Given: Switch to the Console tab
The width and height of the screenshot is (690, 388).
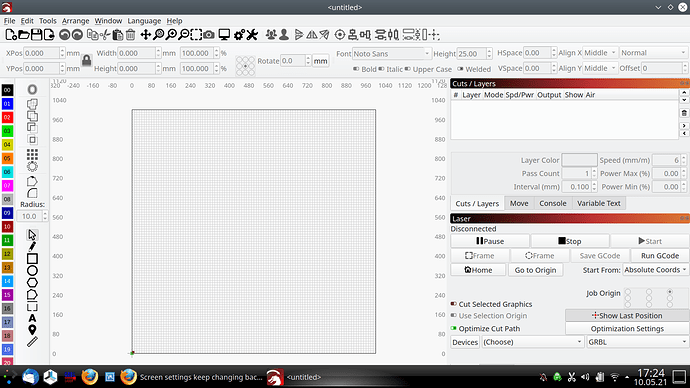Looking at the screenshot, I should tap(553, 203).
